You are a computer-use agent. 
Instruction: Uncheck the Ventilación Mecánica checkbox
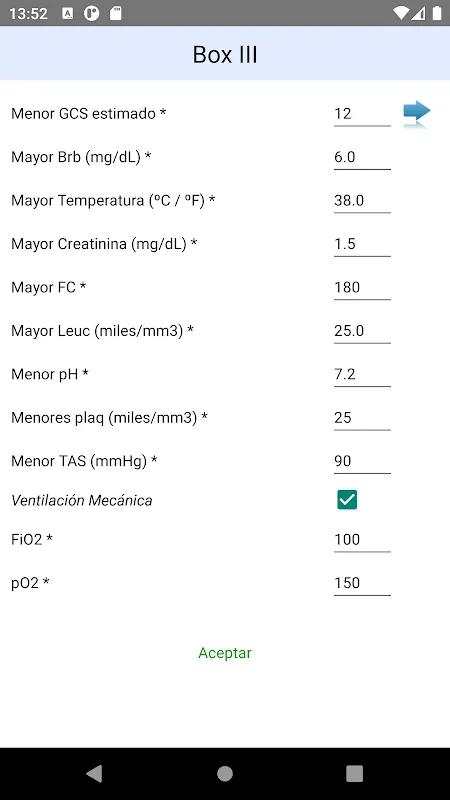[x=347, y=499]
